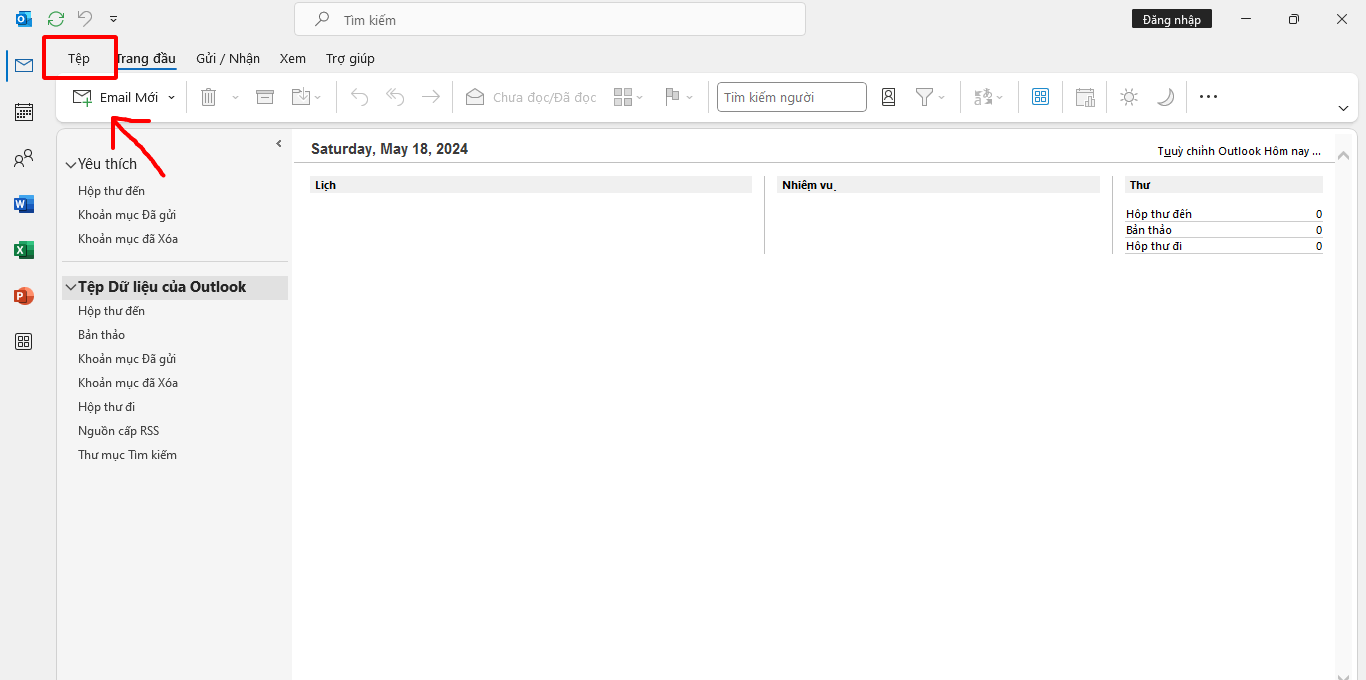Viewport: 1366px width, 680px height.
Task: Open the Calendar view in left sidebar
Action: tap(24, 112)
